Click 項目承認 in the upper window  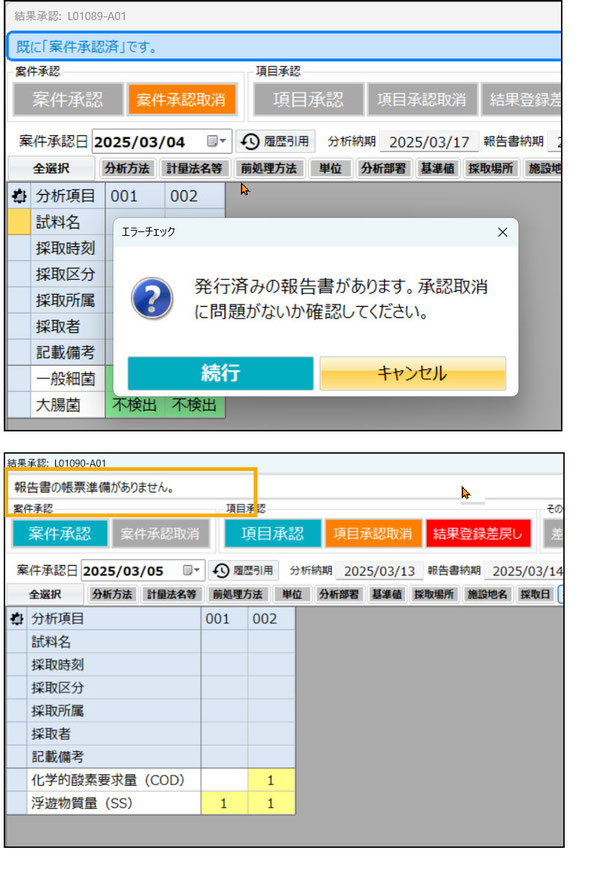(x=308, y=99)
